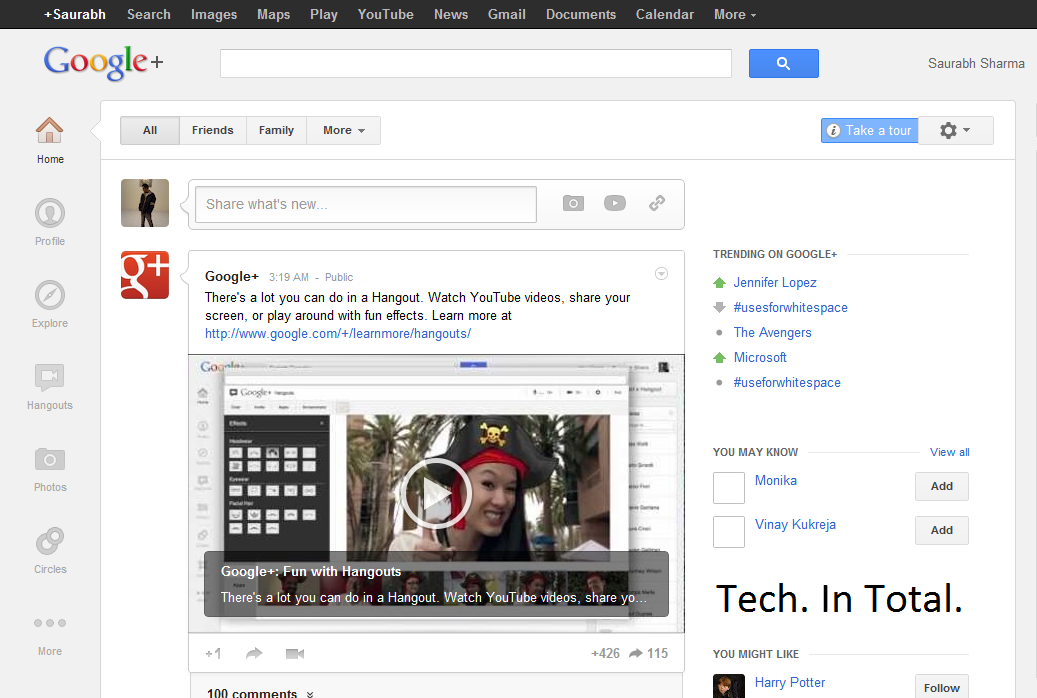Open the Monika profile link
The image size is (1037, 698).
776,481
